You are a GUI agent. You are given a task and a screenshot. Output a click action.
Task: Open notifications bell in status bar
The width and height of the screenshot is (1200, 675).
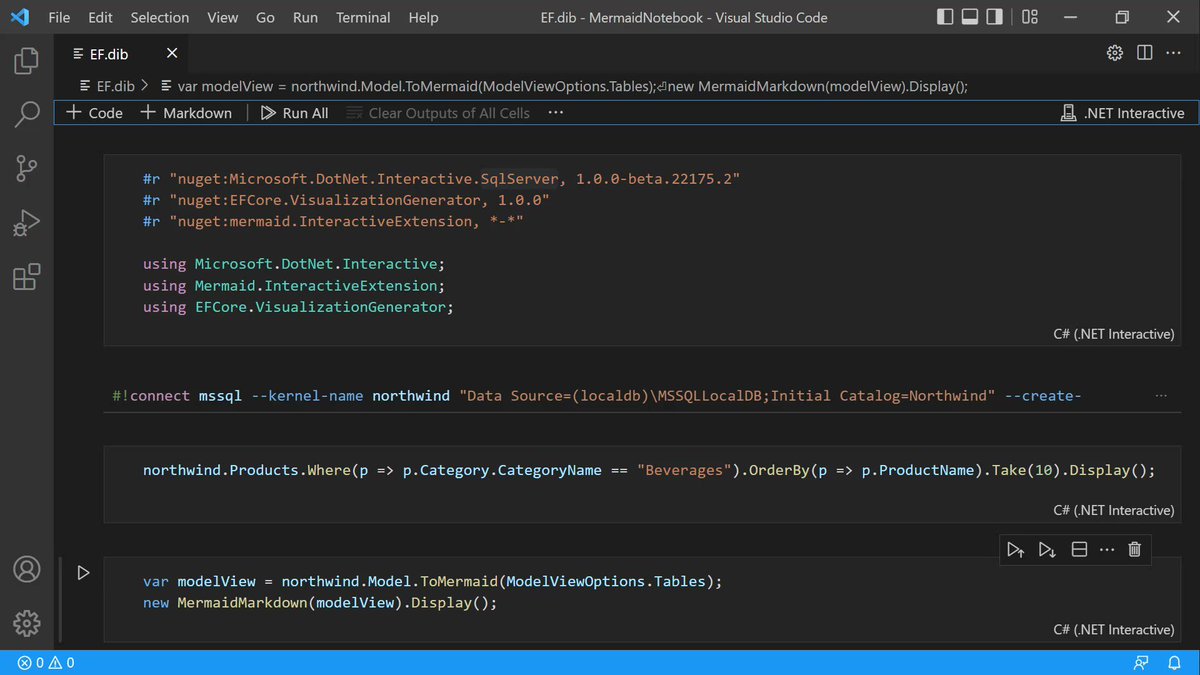[x=1173, y=662]
